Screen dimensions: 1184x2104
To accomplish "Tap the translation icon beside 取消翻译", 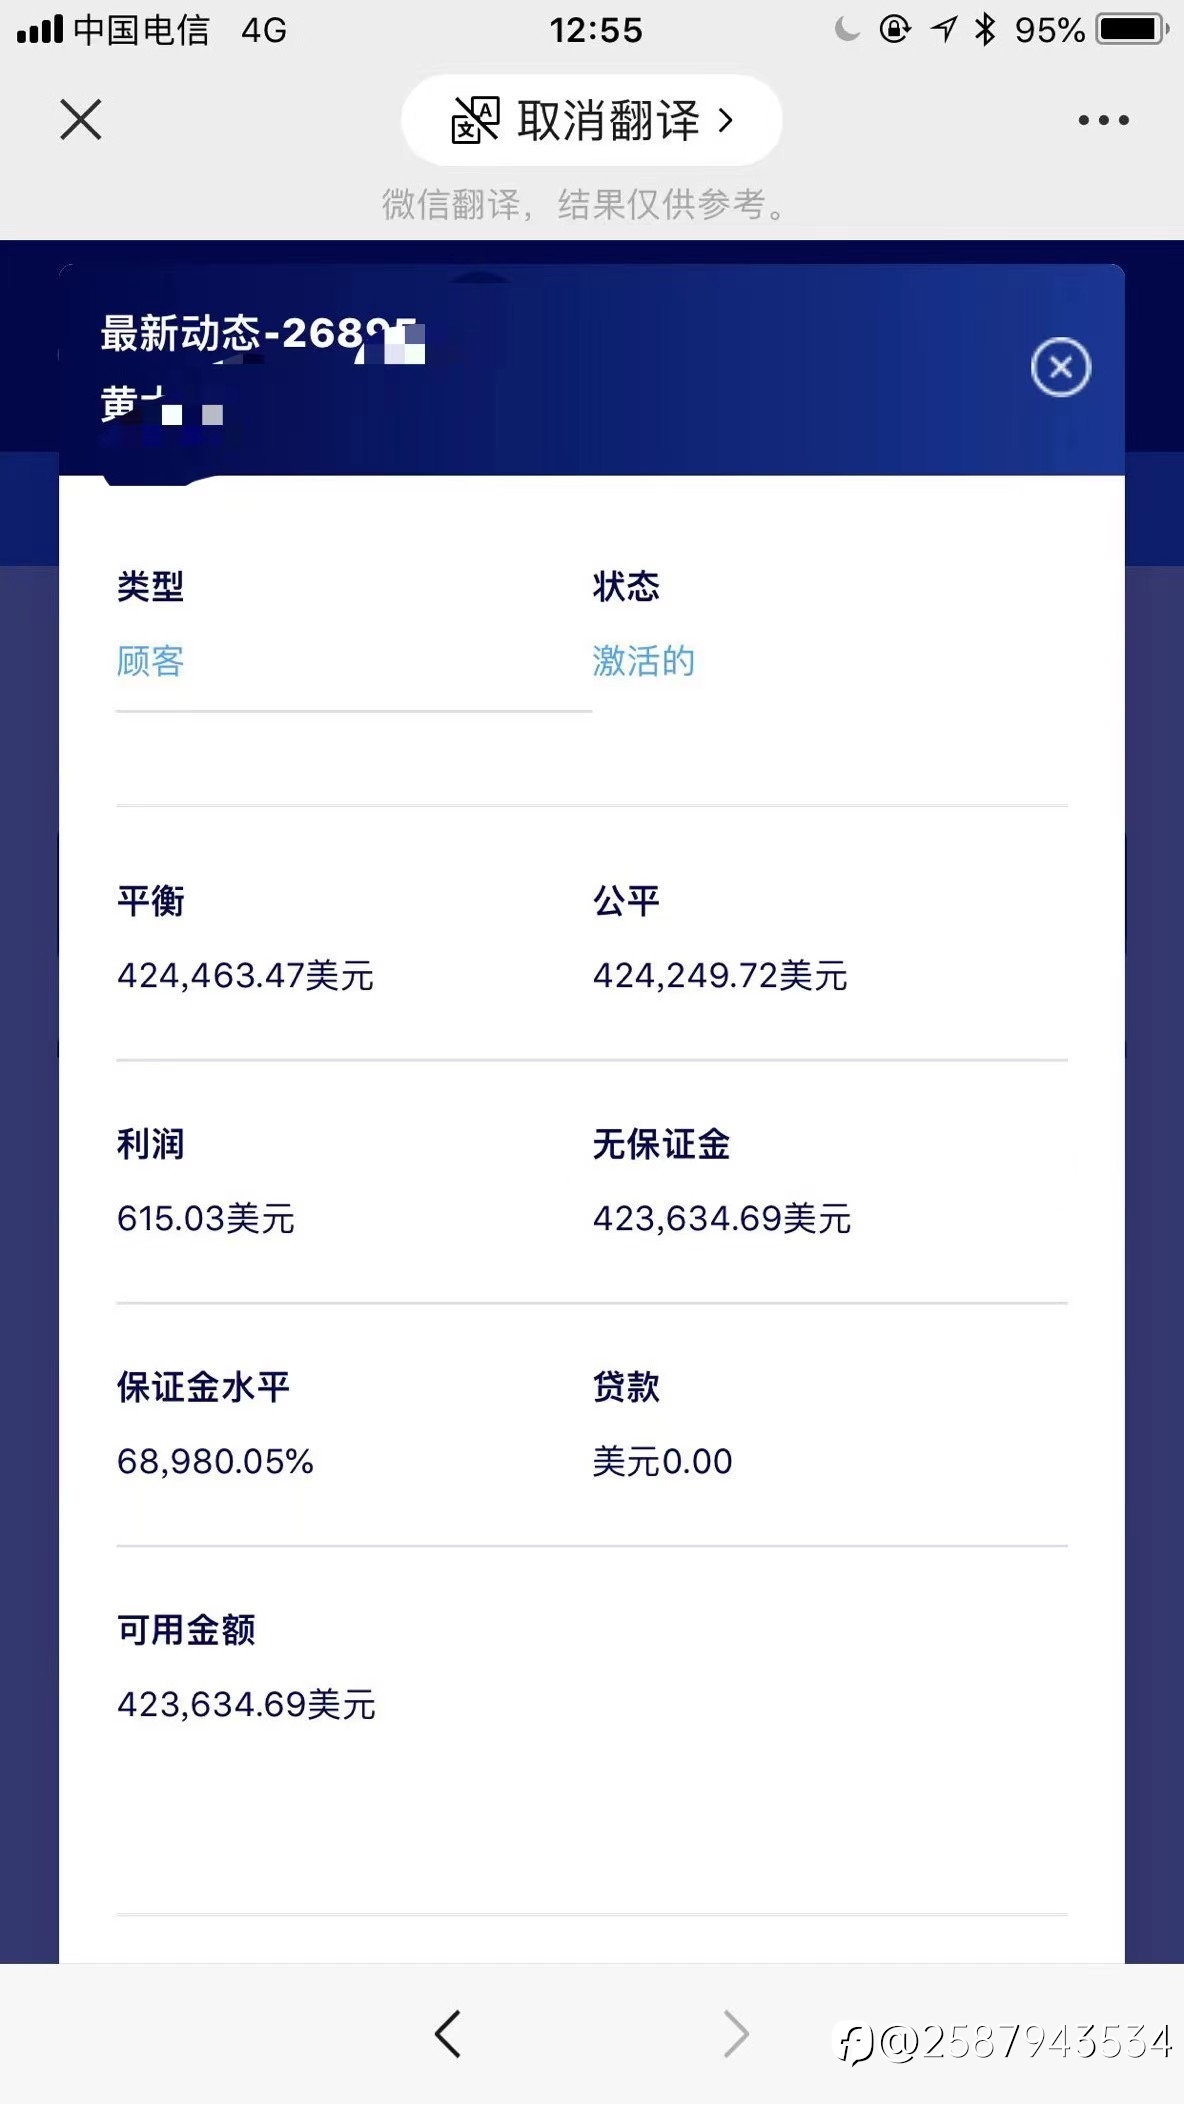I will click(475, 120).
